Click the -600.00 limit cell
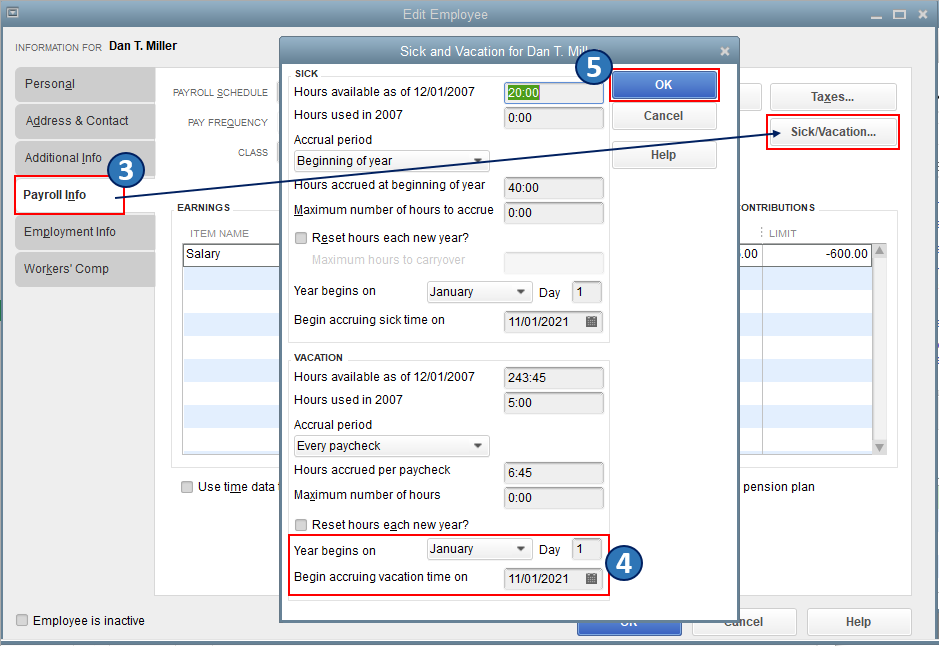This screenshot has height=646, width=939. pyautogui.click(x=817, y=254)
